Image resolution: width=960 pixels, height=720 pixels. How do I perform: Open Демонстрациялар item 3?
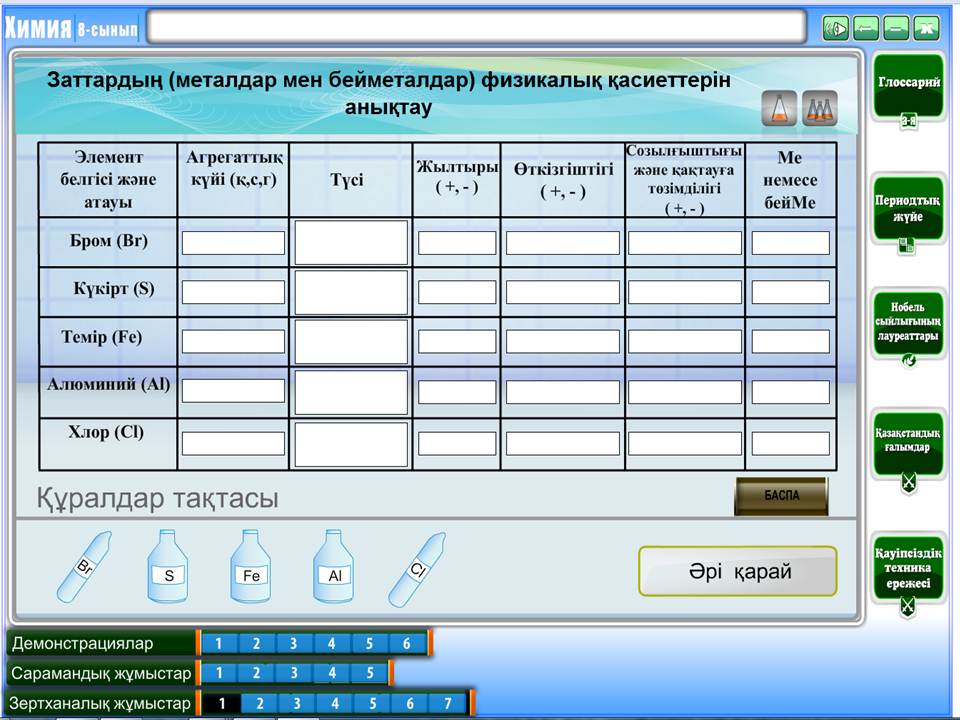(x=294, y=643)
